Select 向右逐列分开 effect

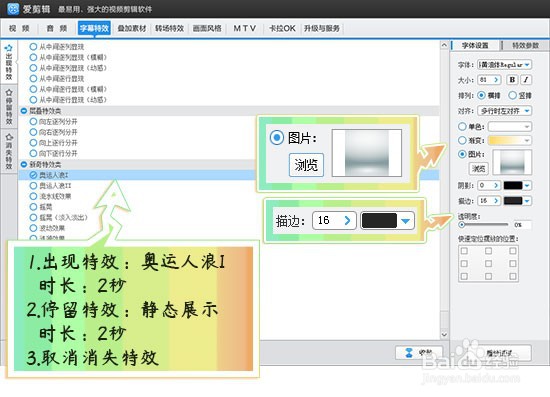(54, 132)
